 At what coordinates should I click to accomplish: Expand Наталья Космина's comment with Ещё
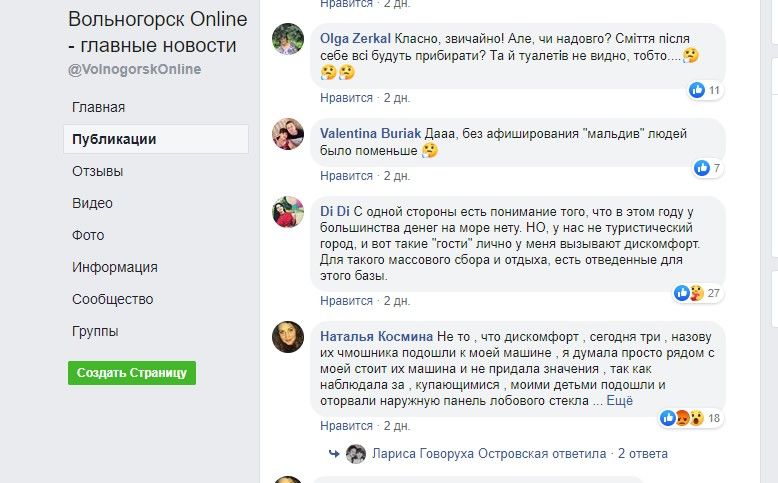pos(620,401)
